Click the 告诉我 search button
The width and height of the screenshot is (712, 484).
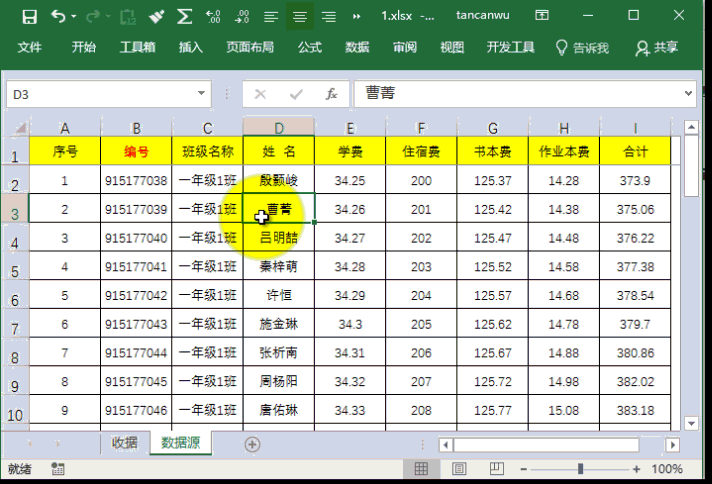pos(583,47)
